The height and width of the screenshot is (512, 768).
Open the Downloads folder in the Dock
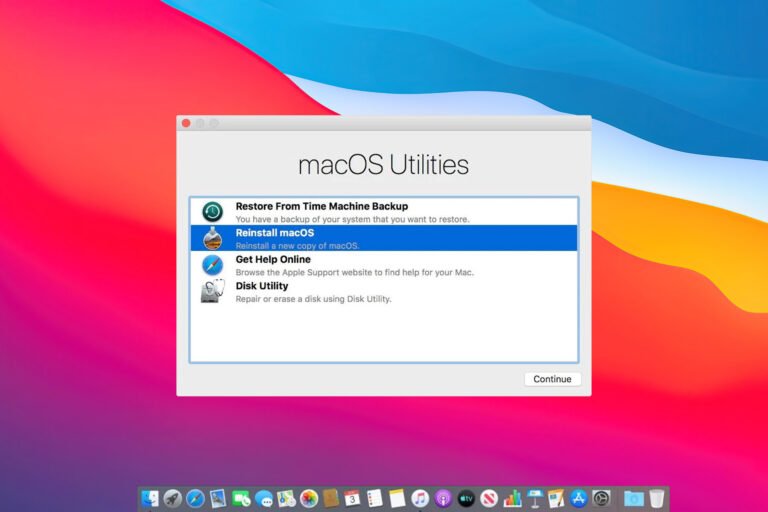click(x=634, y=499)
